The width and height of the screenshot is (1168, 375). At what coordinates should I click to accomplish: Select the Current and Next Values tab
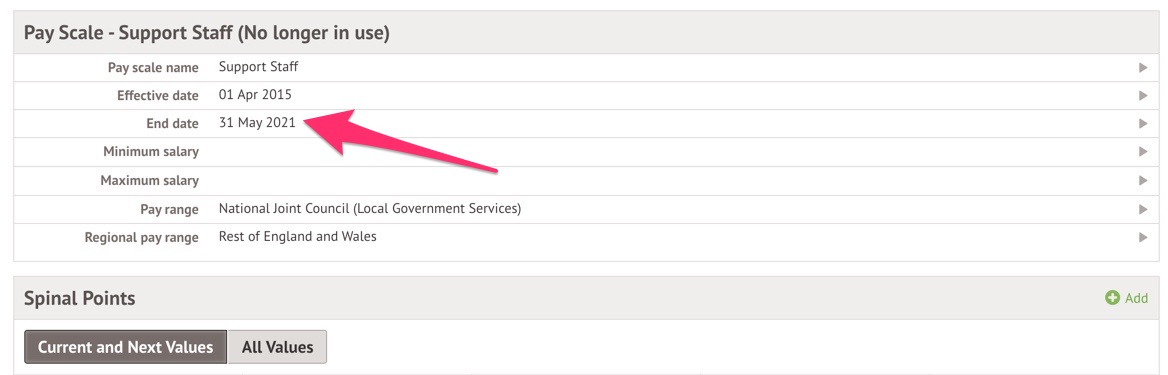pos(125,347)
